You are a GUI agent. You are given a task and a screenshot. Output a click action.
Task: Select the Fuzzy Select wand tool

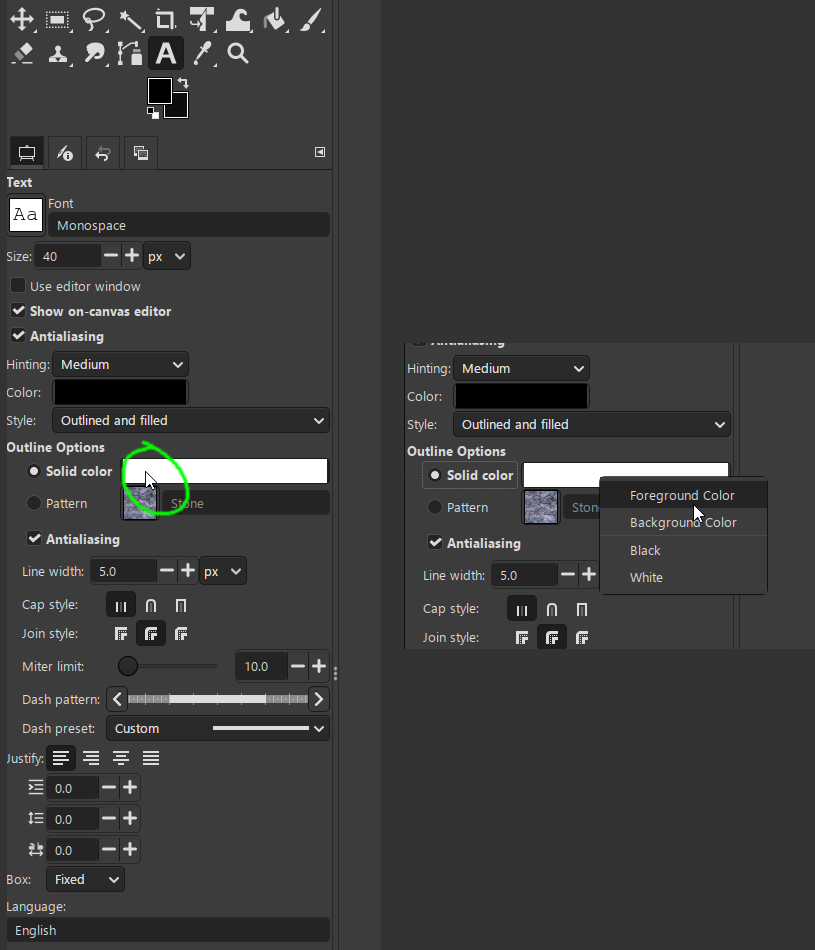(130, 19)
